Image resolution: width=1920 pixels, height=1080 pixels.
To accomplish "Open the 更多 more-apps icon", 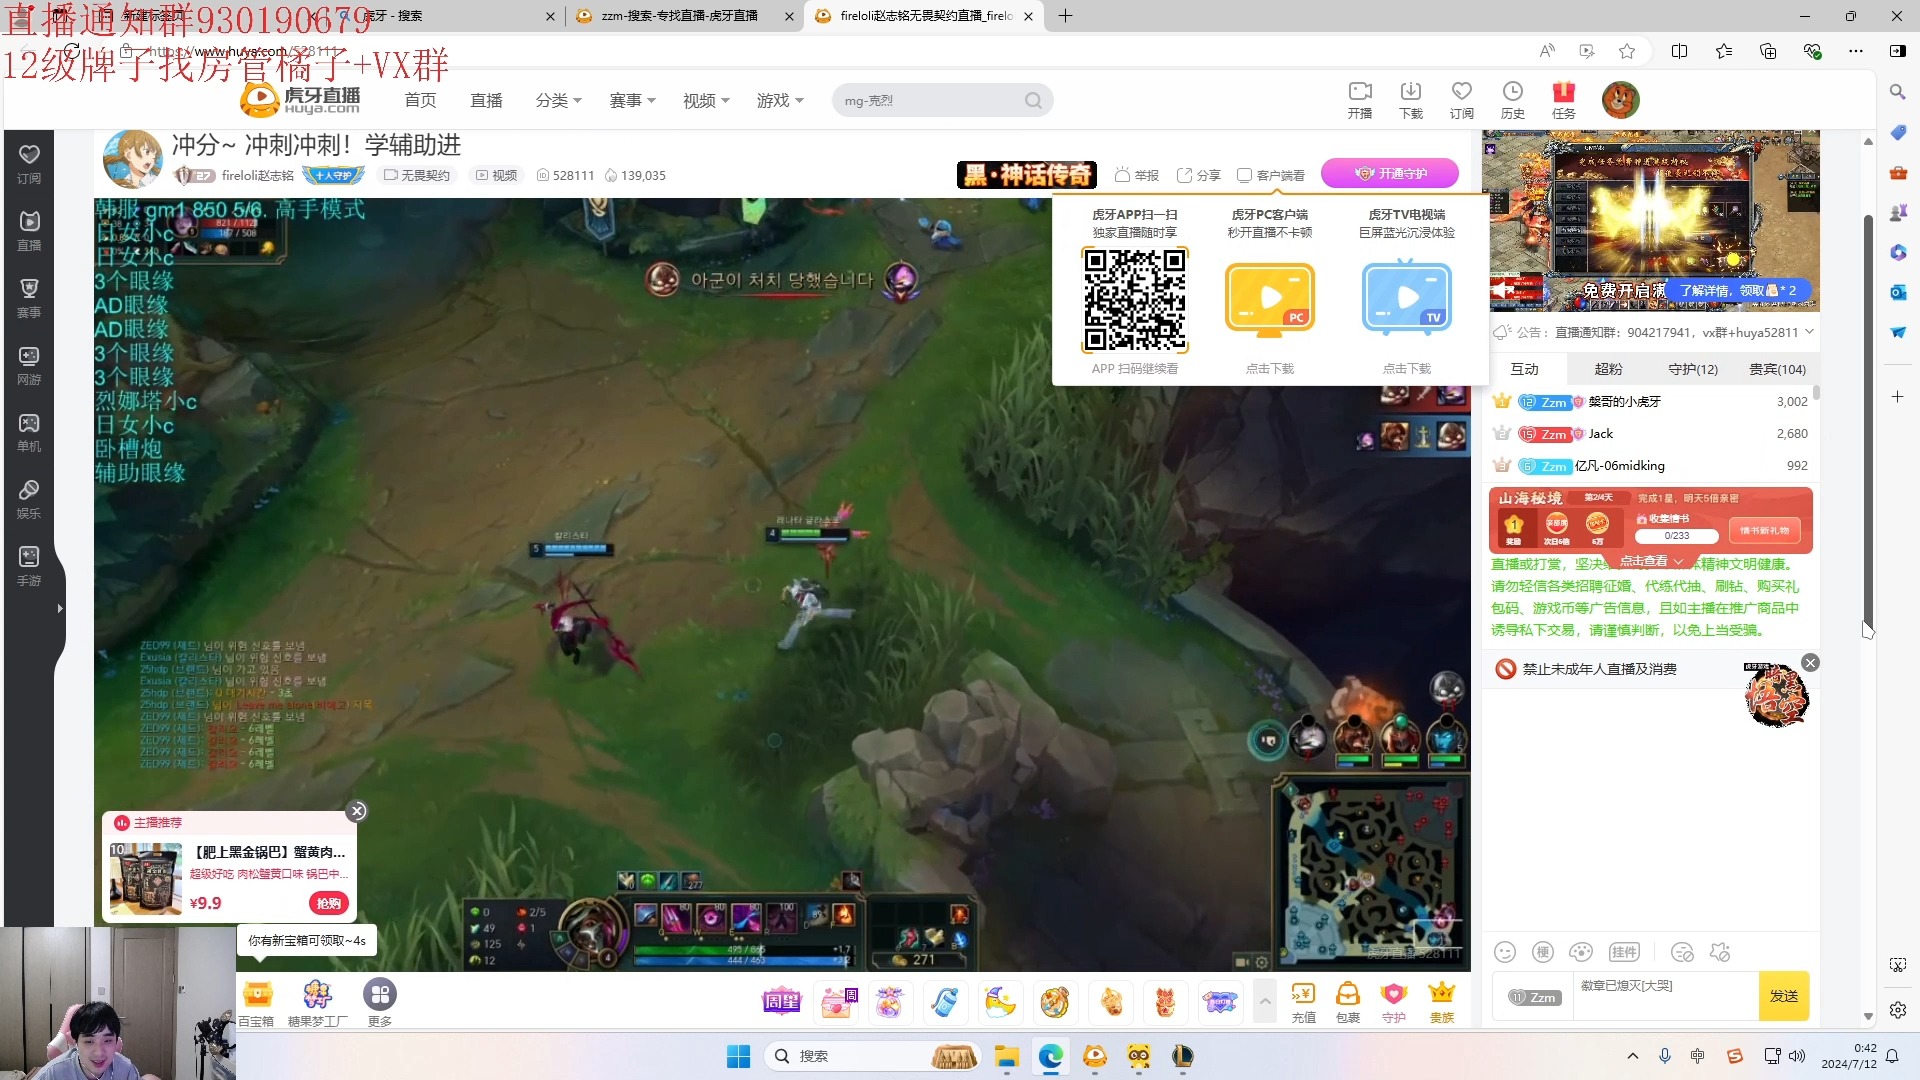I will (x=380, y=1001).
